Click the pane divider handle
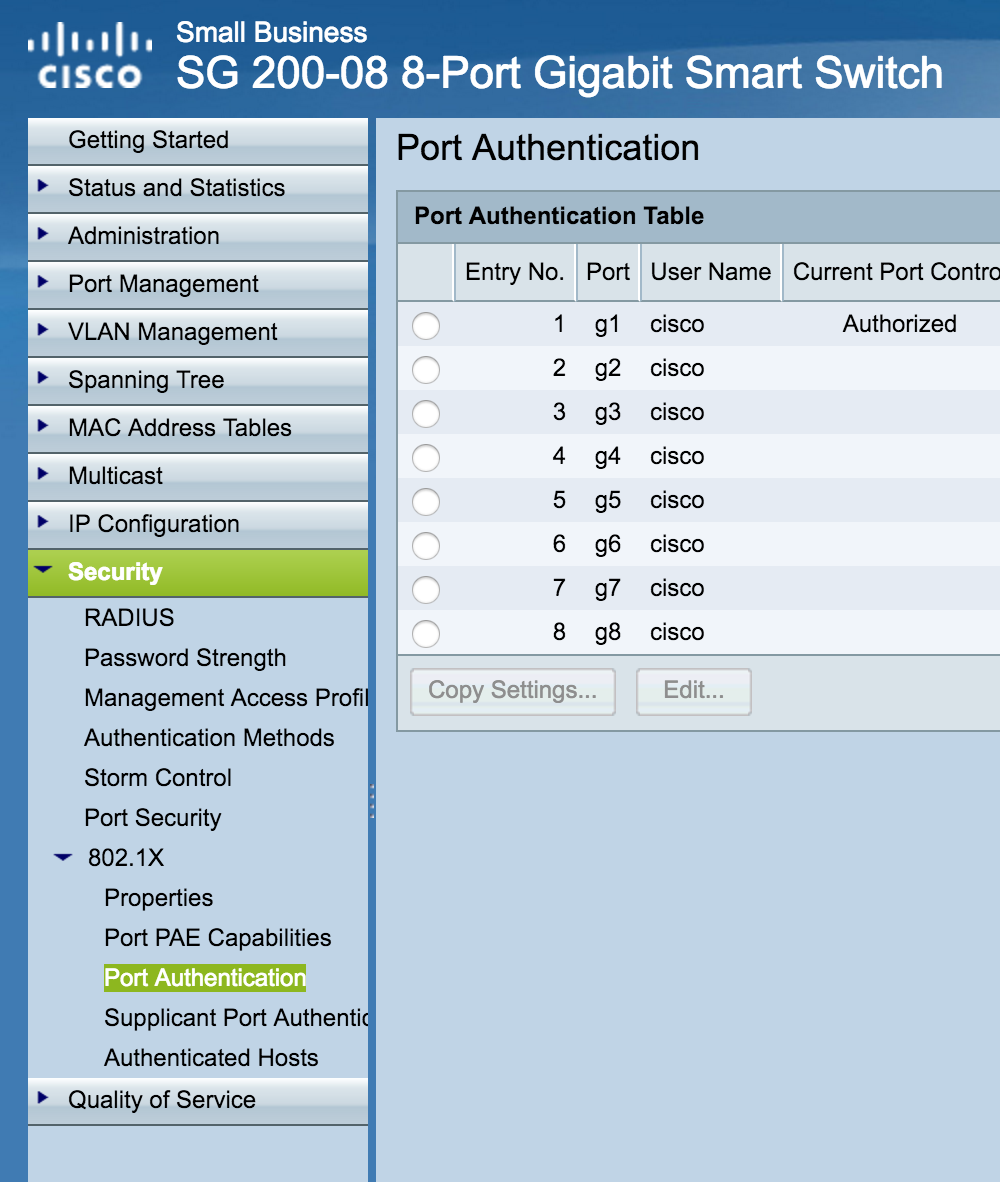The width and height of the screenshot is (1000, 1182). (x=374, y=800)
